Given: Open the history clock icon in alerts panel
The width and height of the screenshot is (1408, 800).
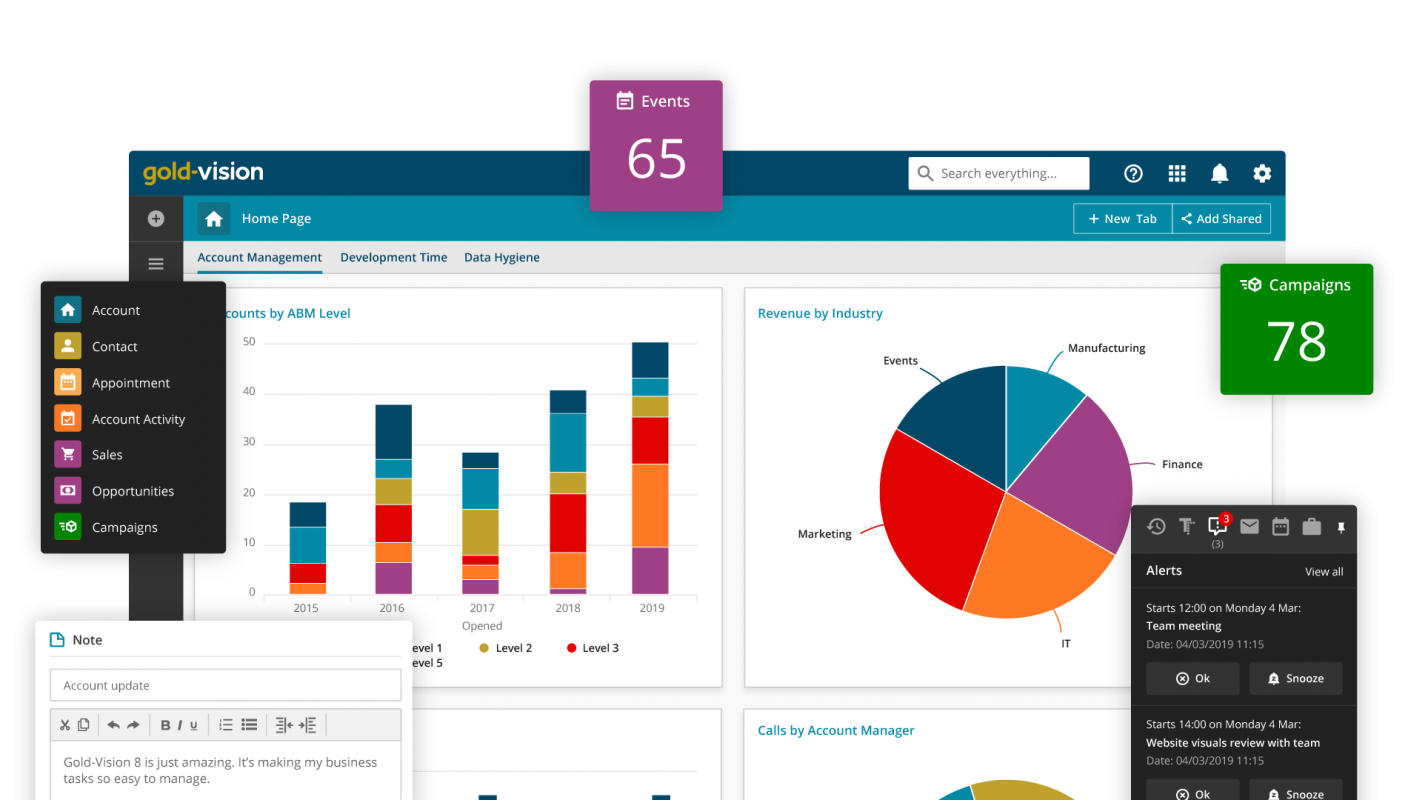Looking at the screenshot, I should click(x=1156, y=526).
